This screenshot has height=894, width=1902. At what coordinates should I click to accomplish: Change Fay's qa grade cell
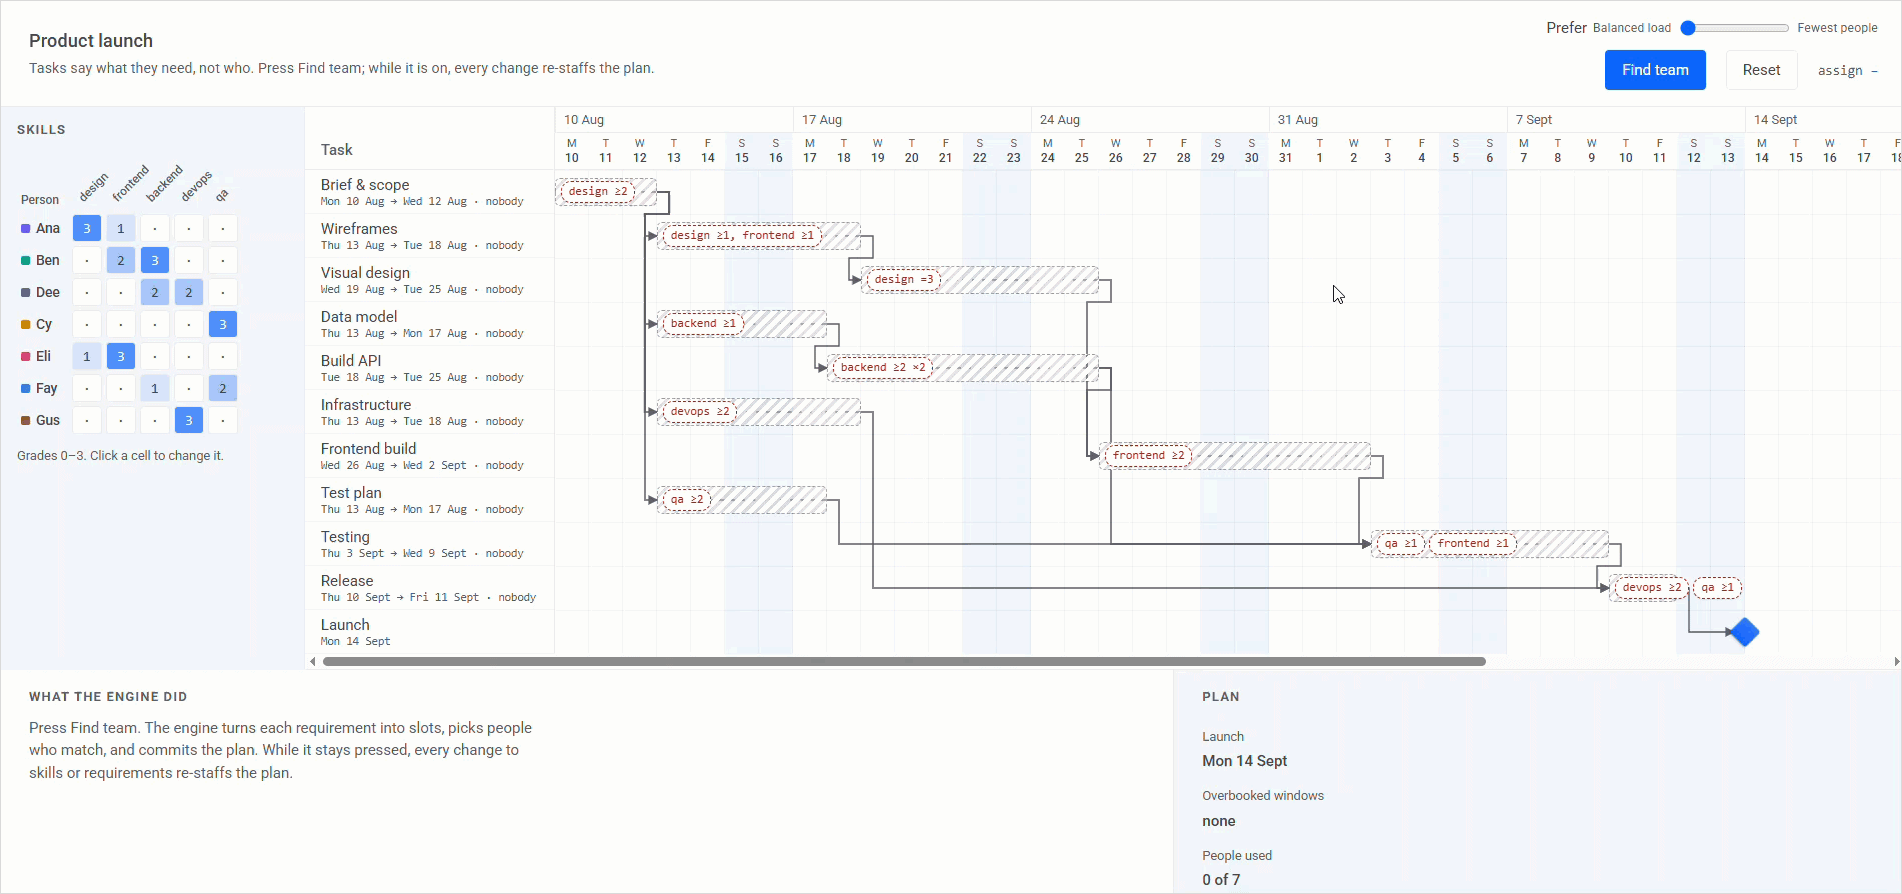pyautogui.click(x=223, y=388)
